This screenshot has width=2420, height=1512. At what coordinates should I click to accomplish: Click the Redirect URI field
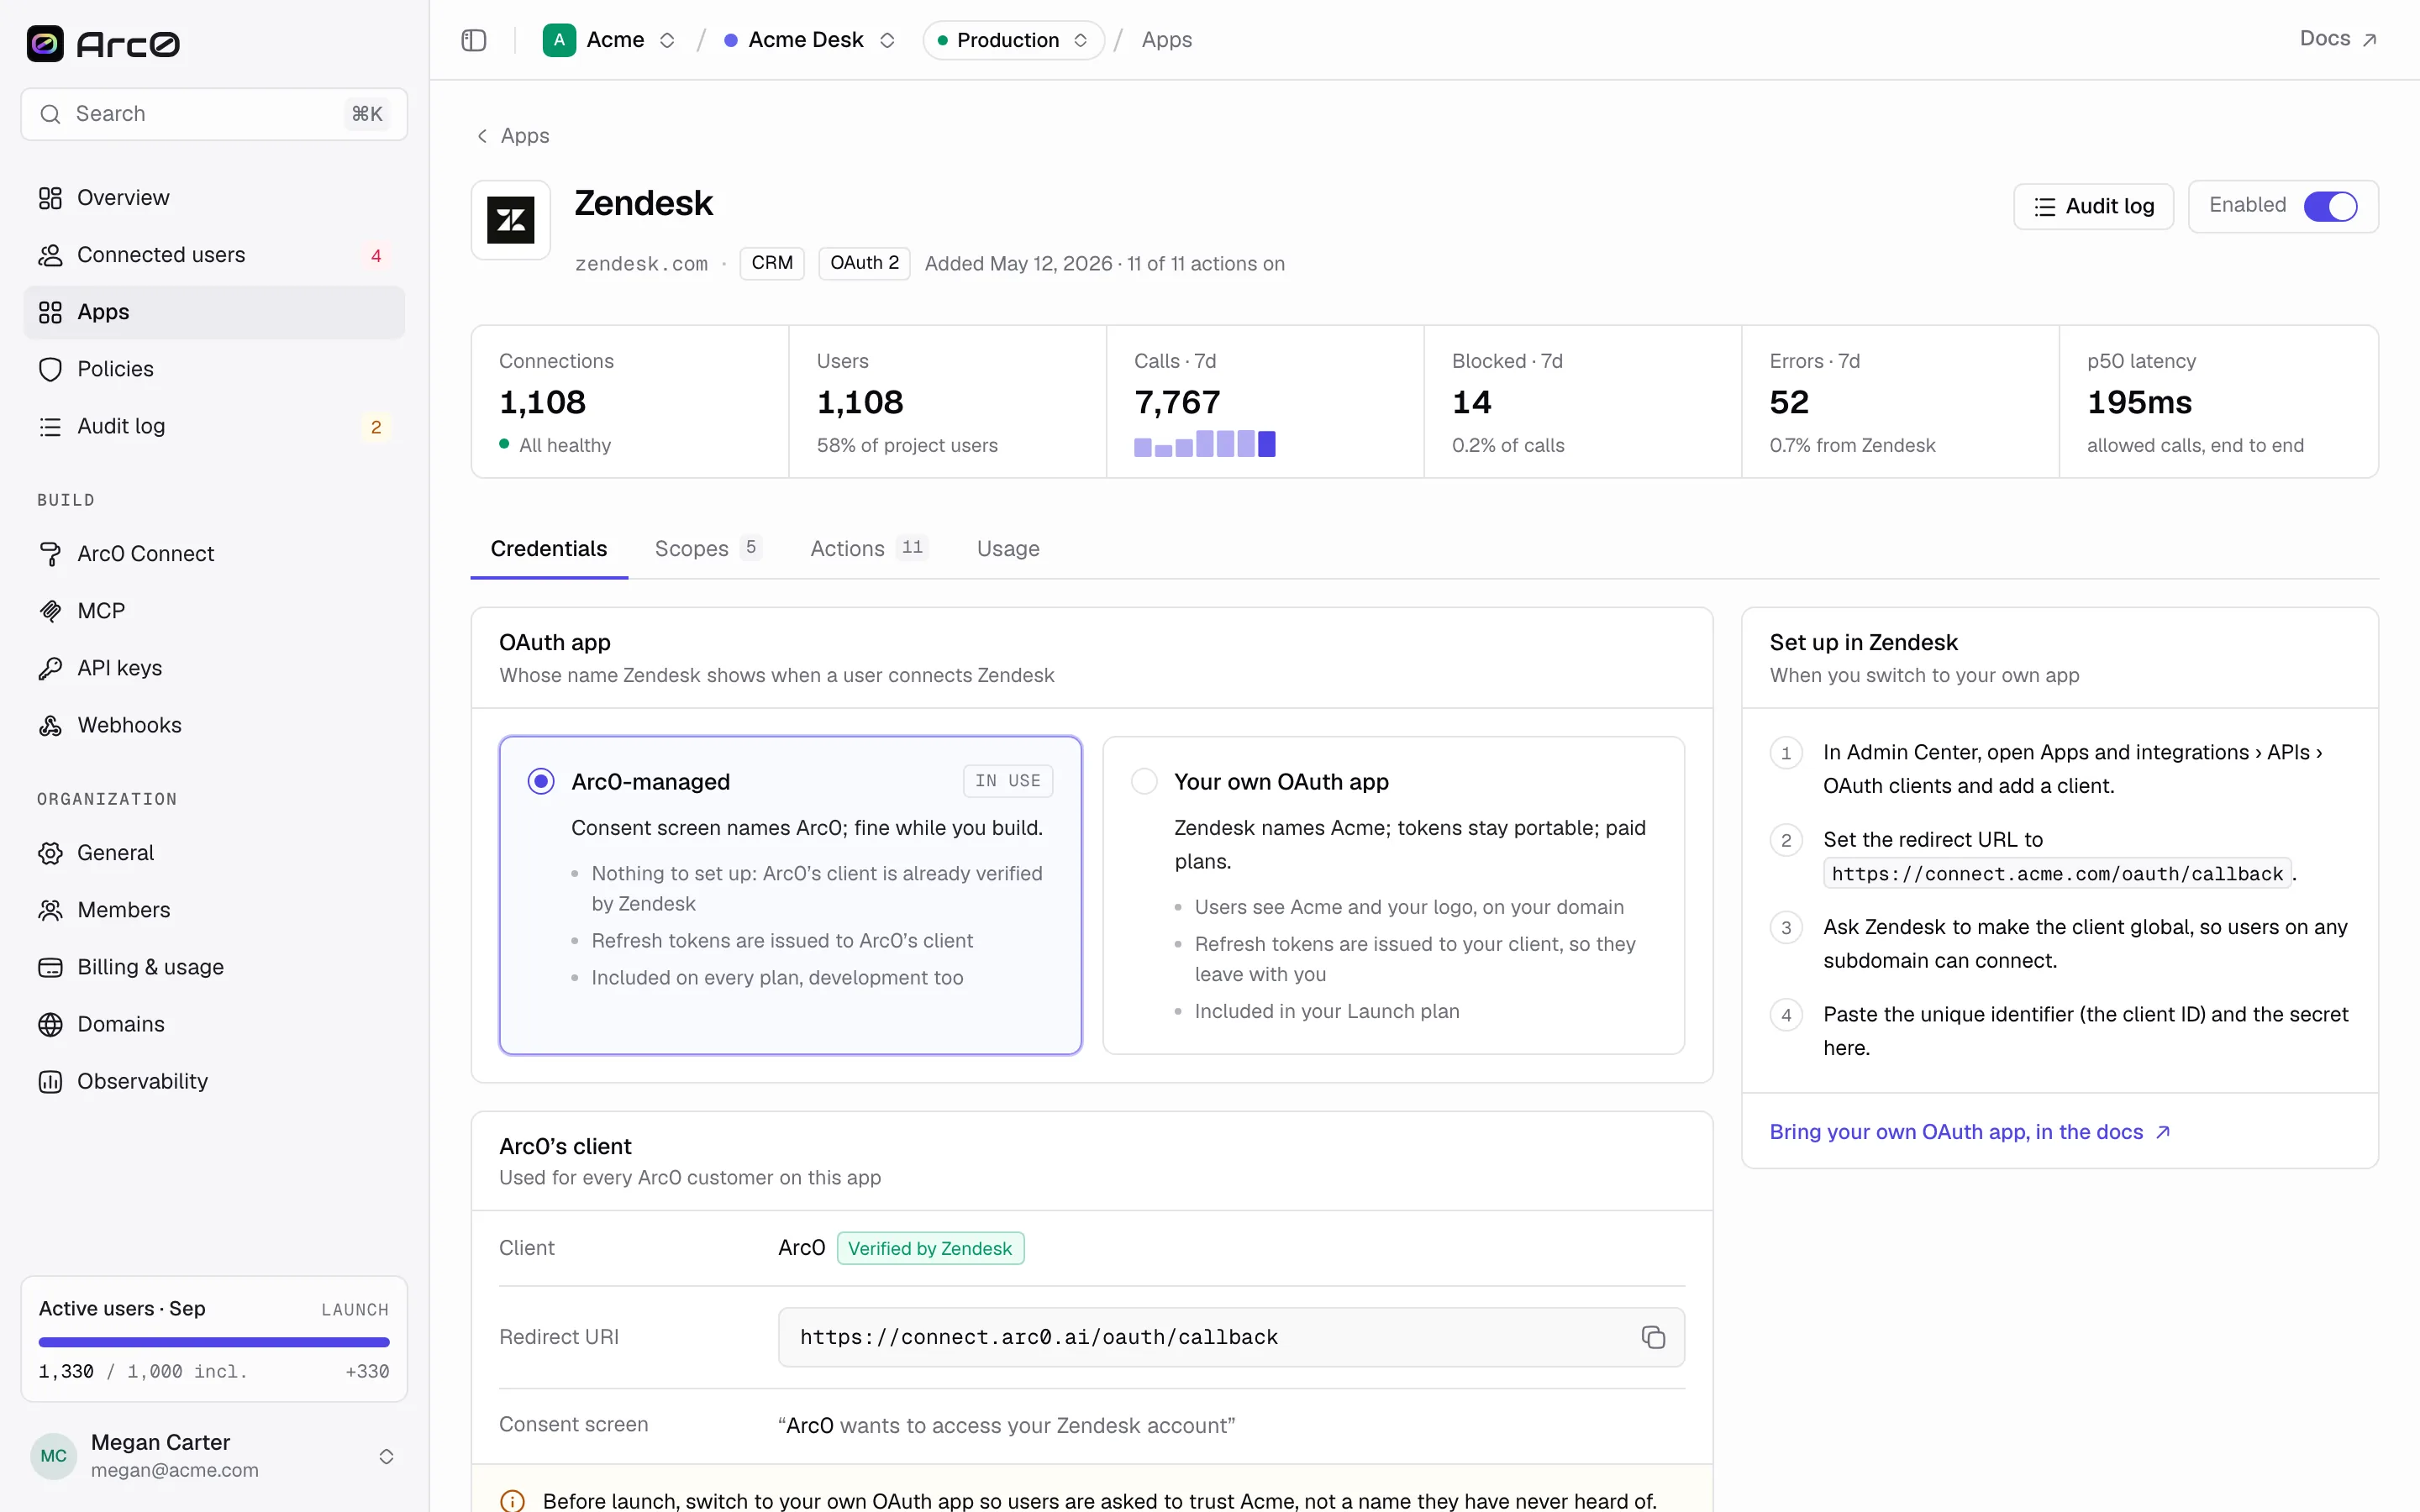(x=1231, y=1337)
